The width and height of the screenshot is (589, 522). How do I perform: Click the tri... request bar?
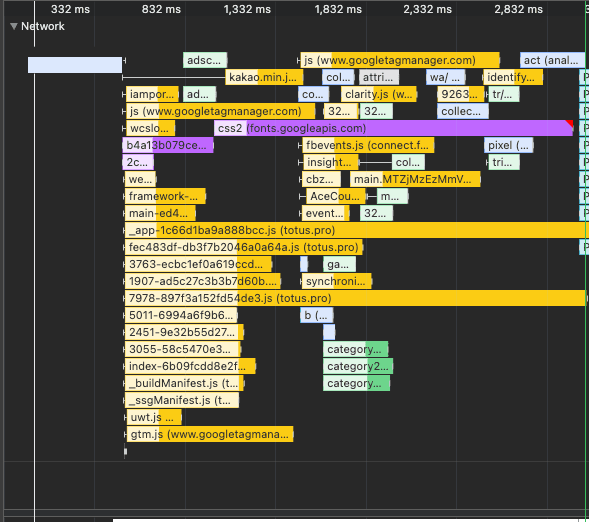pyautogui.click(x=504, y=162)
